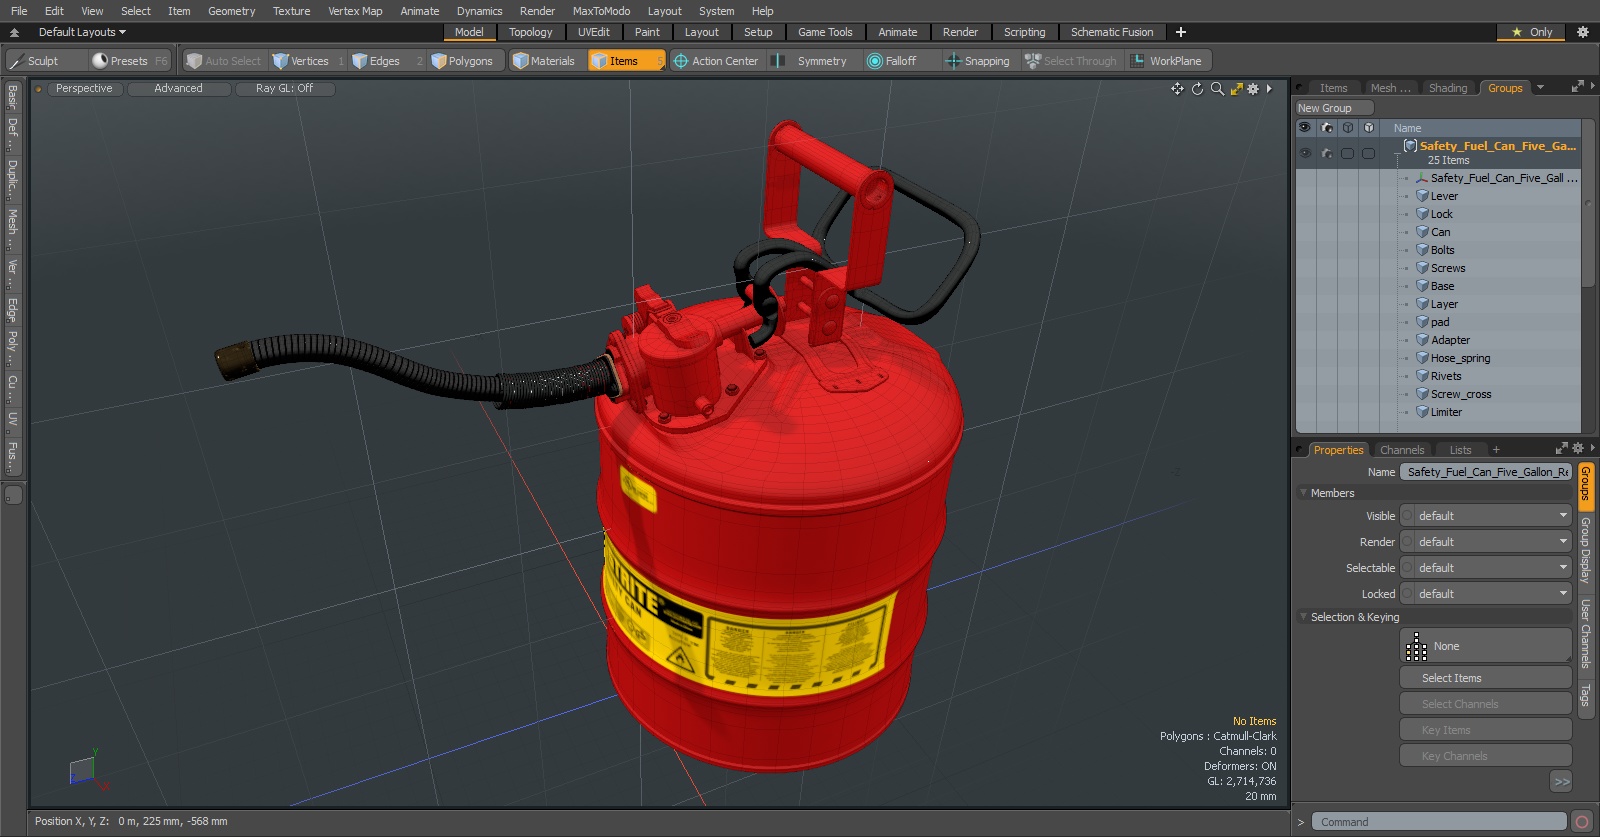Toggle render camera for Safety_Fuel_Can group

point(1327,153)
